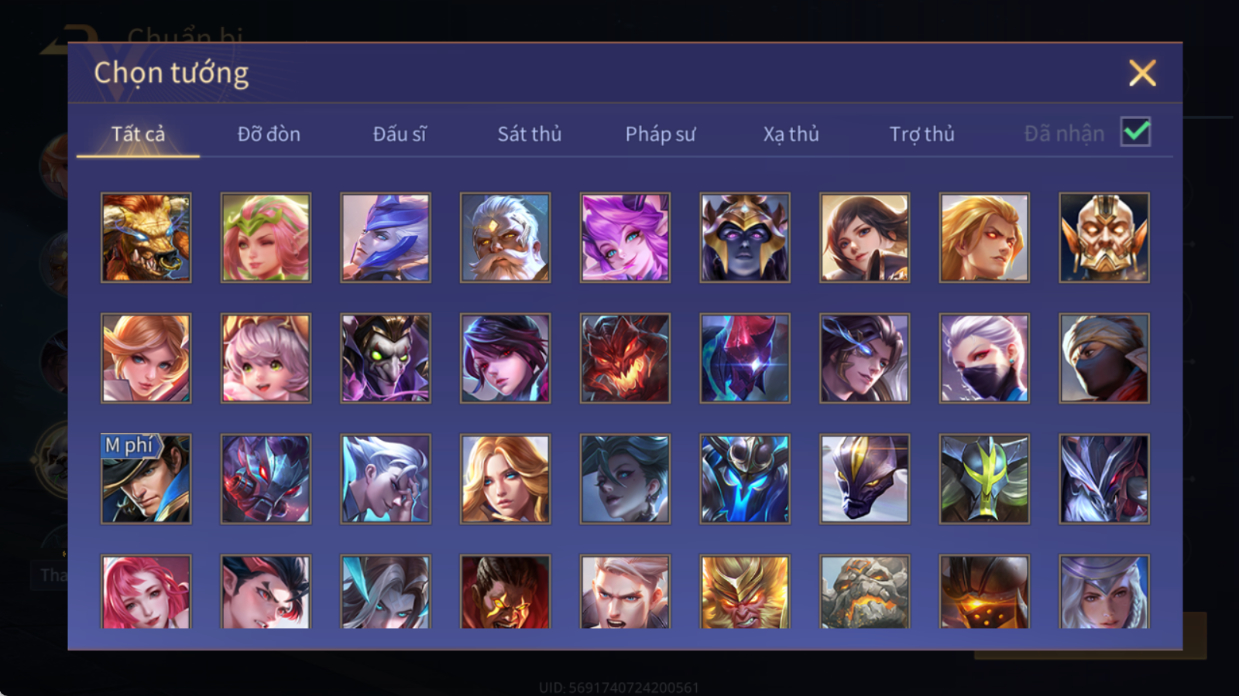The width and height of the screenshot is (1239, 696).
Task: Pick the pink-haired girl with green headband
Action: [266, 238]
